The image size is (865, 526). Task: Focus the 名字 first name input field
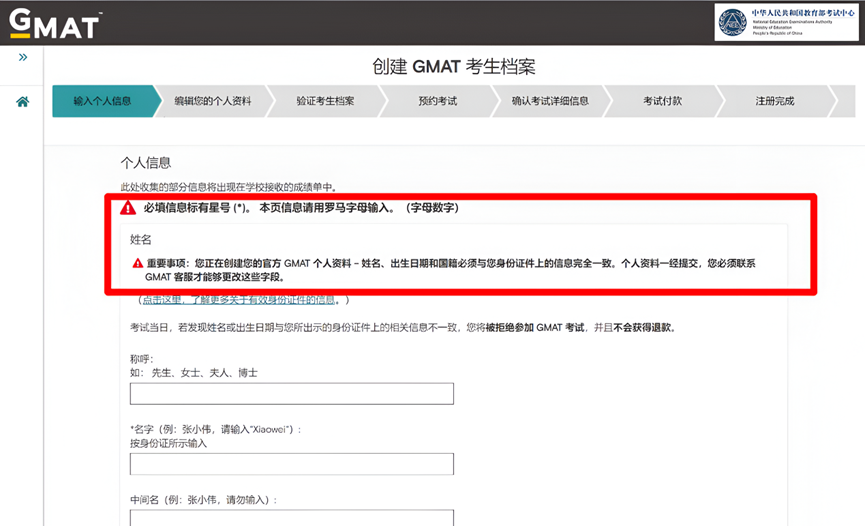tap(292, 464)
